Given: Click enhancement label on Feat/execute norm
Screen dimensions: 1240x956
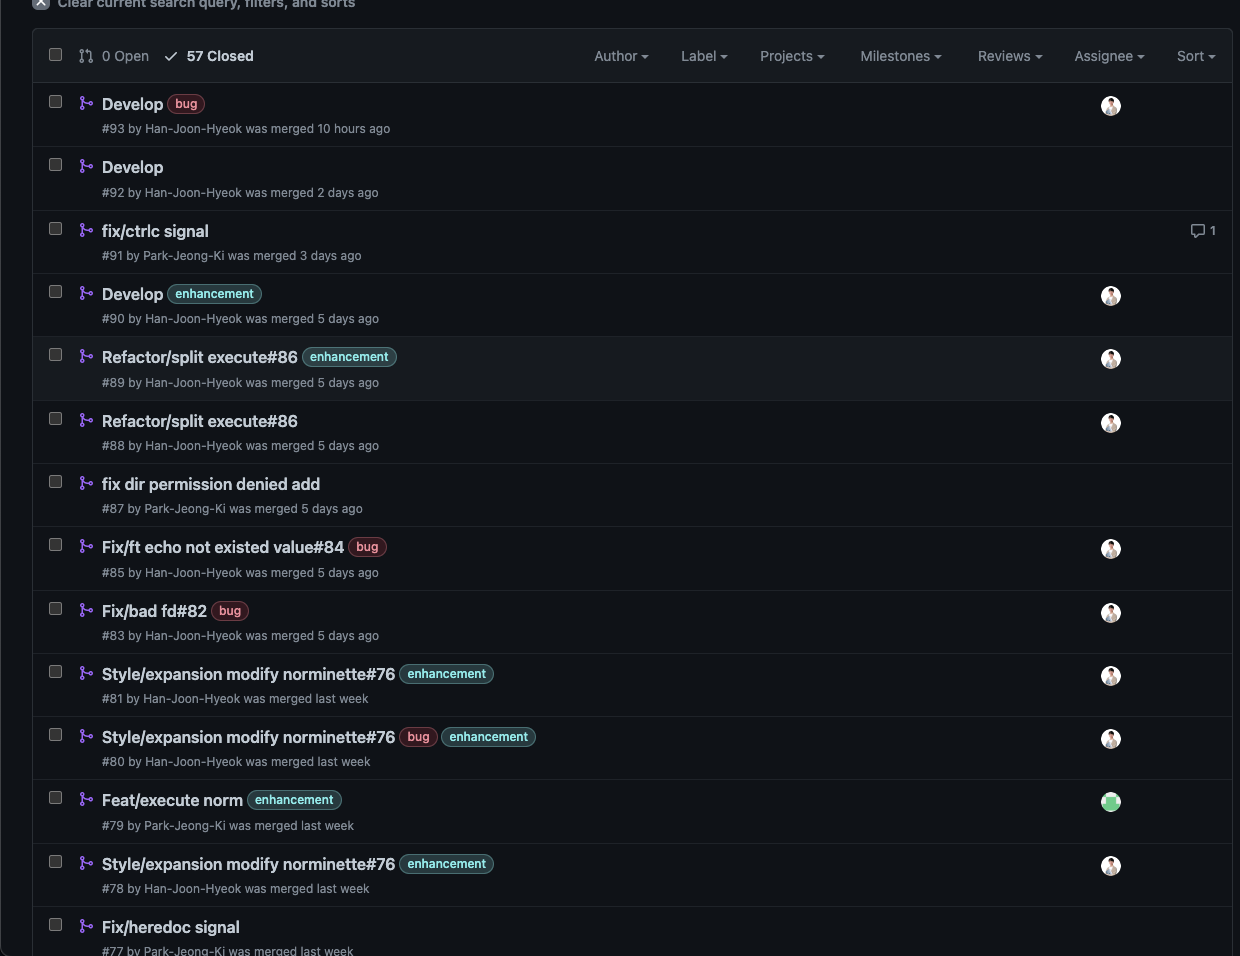Looking at the screenshot, I should pos(294,800).
